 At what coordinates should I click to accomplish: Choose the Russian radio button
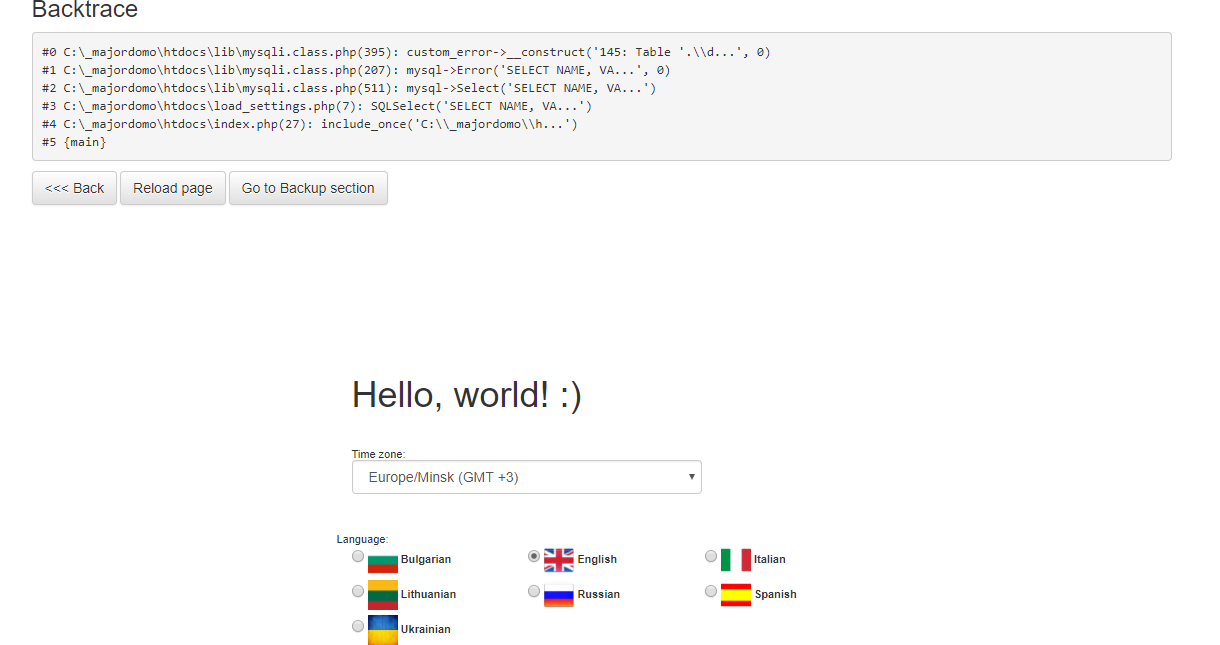point(534,592)
